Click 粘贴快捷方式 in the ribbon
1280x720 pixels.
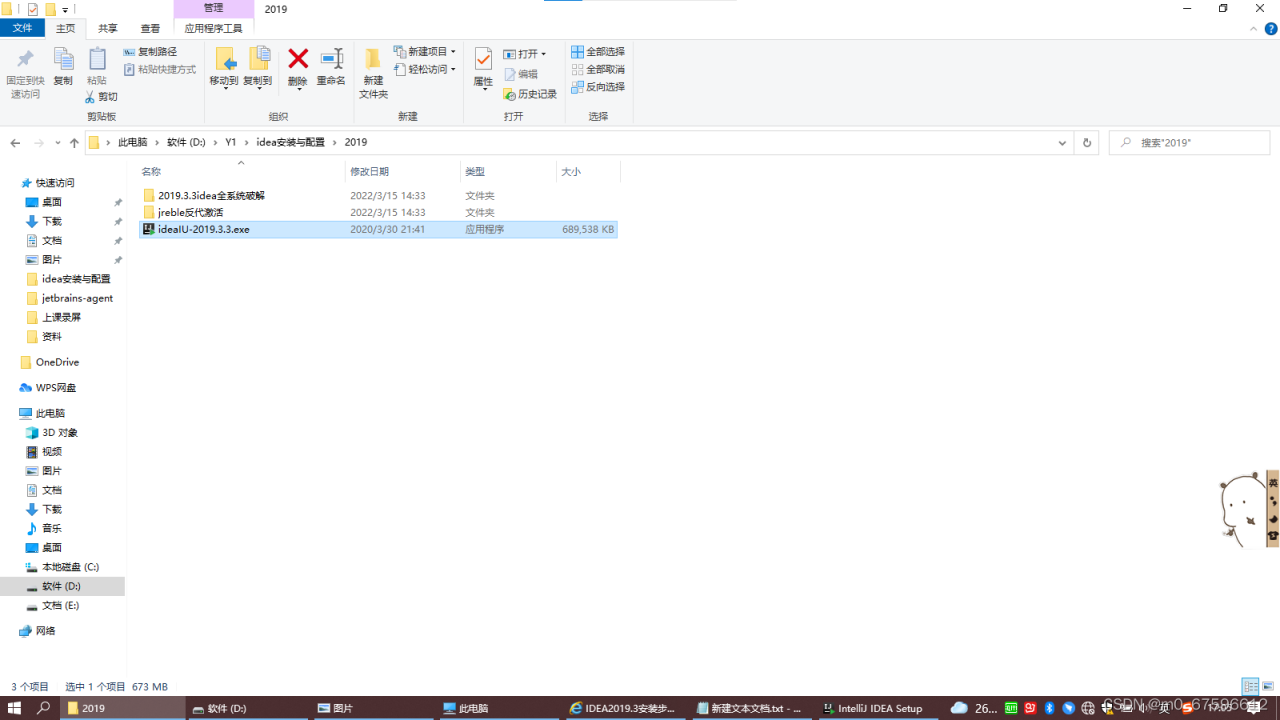(160, 70)
